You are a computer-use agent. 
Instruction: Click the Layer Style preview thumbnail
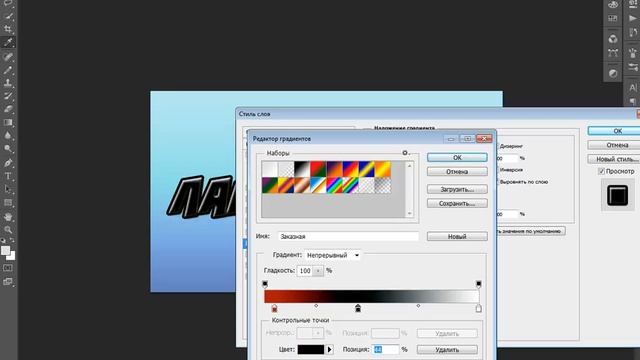coord(618,195)
